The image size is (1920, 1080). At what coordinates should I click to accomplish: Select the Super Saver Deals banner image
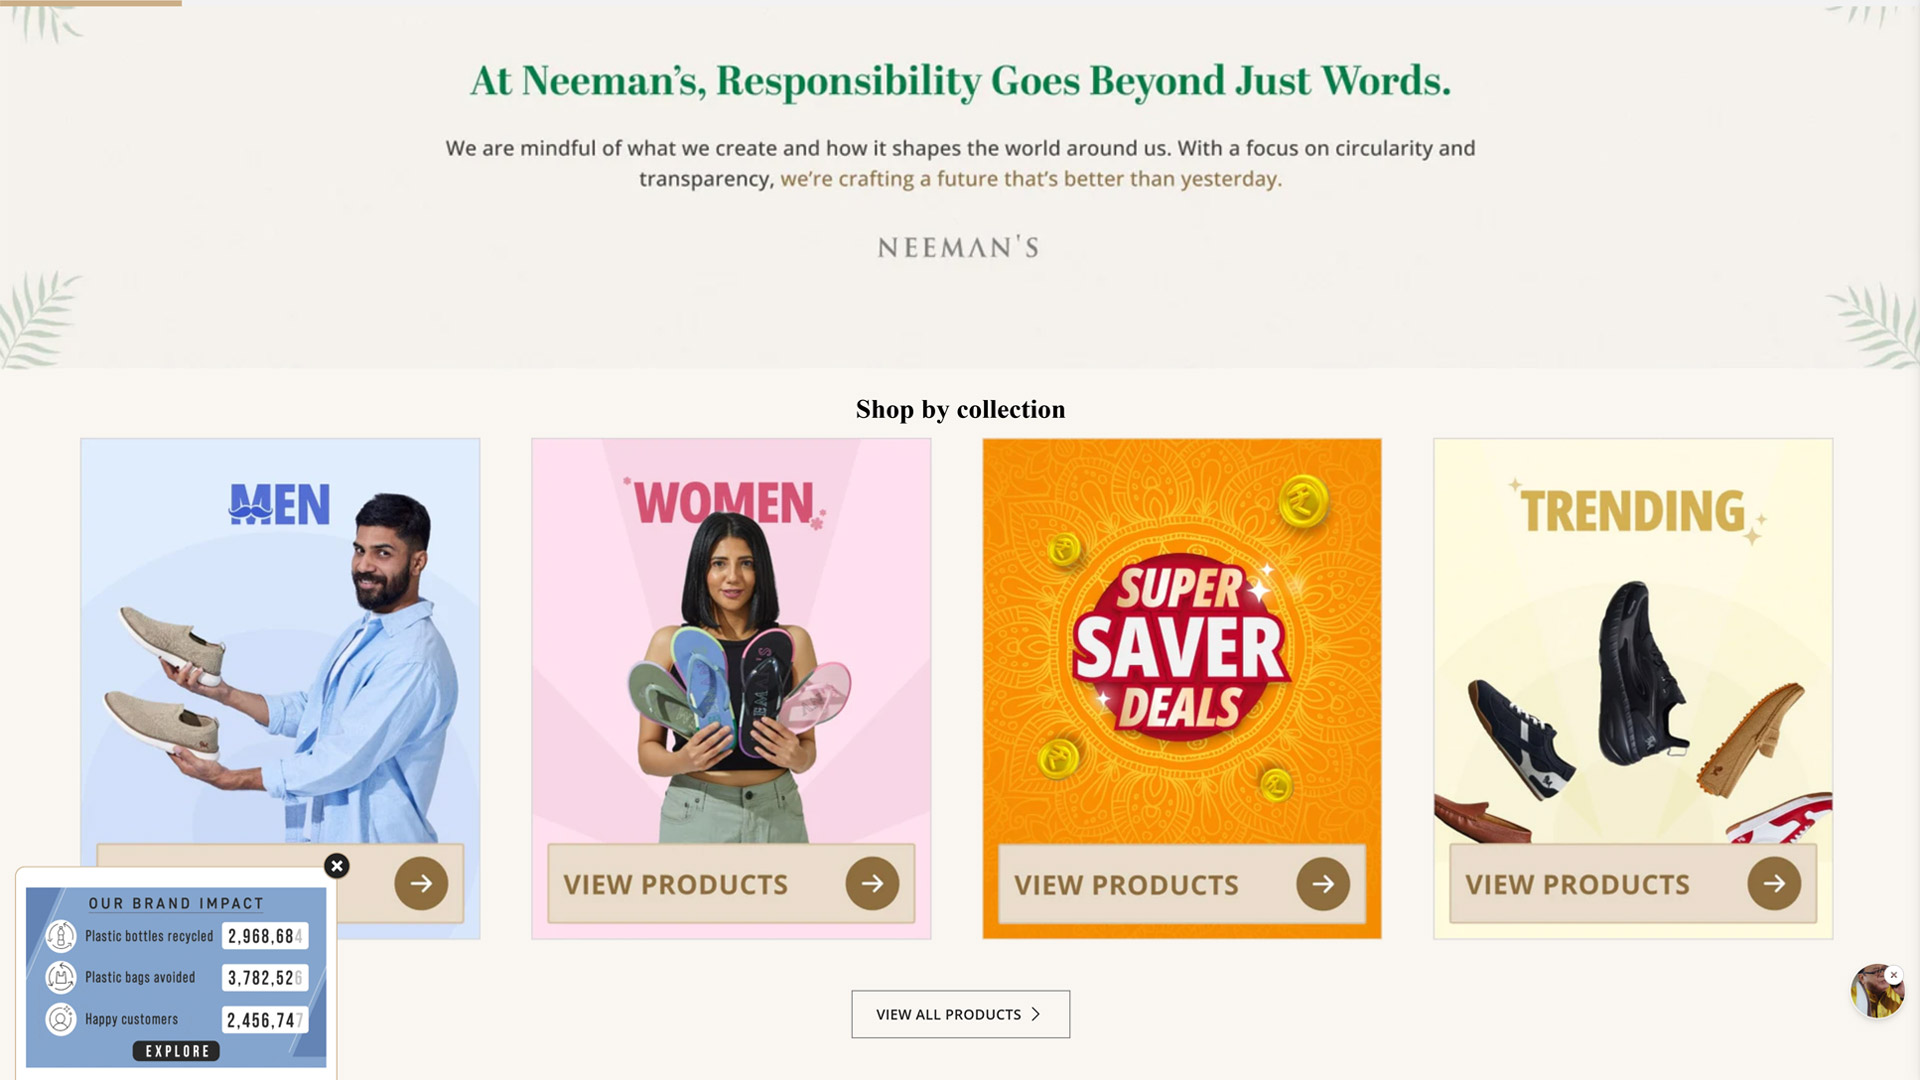tap(1182, 640)
